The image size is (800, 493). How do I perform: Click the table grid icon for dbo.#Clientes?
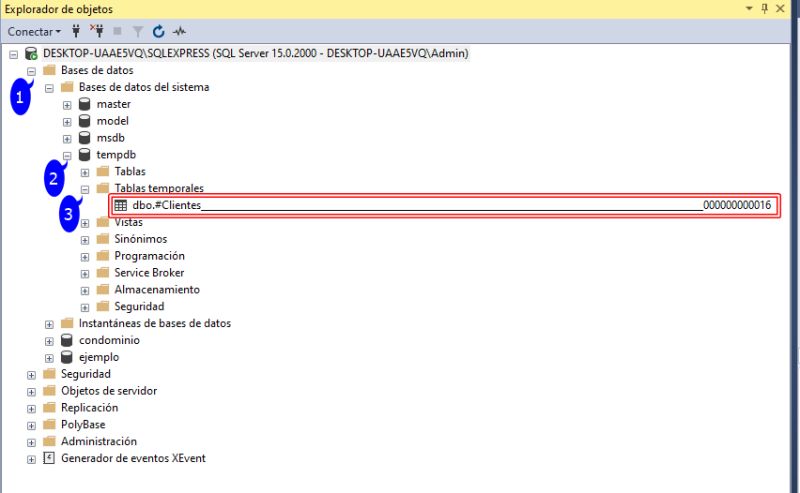click(x=121, y=205)
